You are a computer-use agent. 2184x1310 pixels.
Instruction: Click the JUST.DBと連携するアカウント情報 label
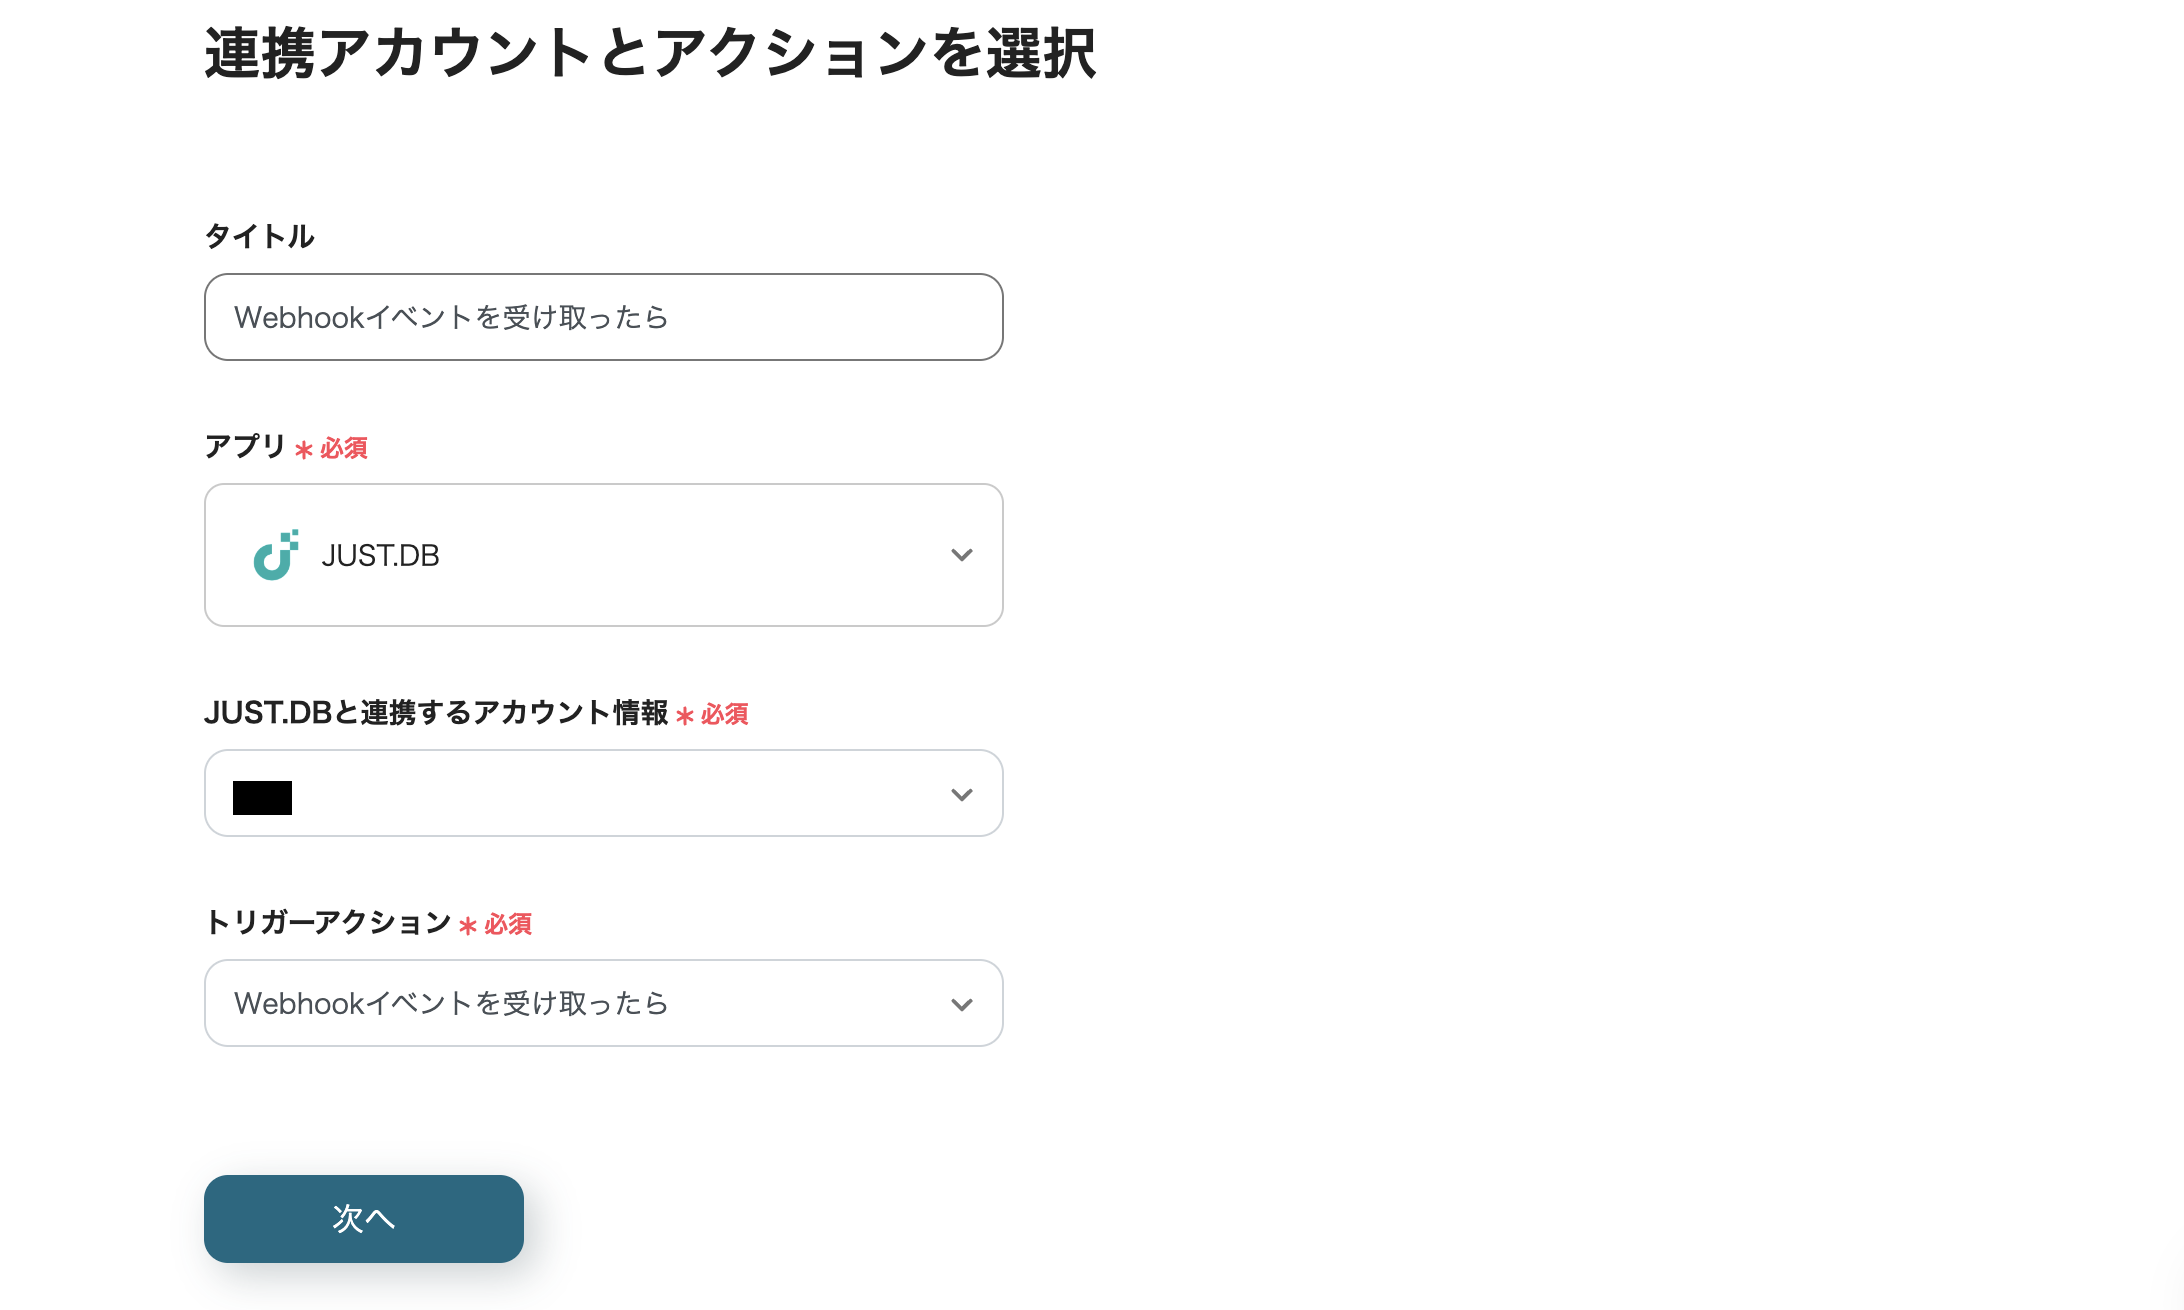coord(438,714)
